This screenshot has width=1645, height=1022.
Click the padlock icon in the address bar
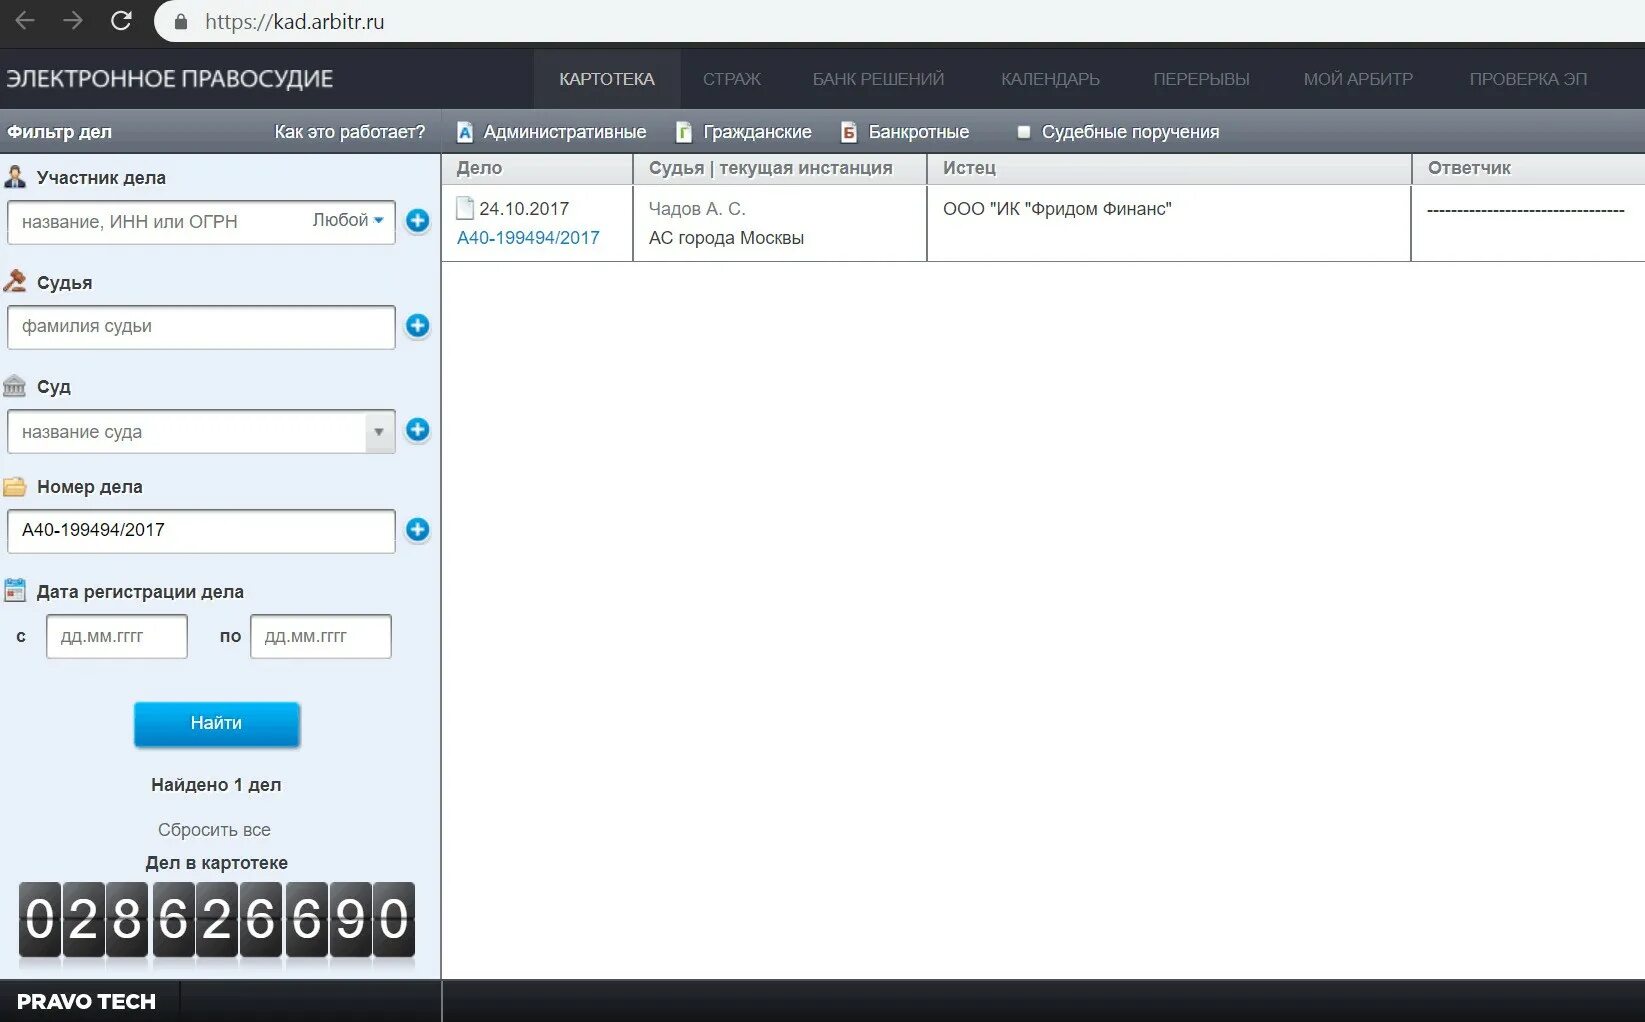pos(181,22)
